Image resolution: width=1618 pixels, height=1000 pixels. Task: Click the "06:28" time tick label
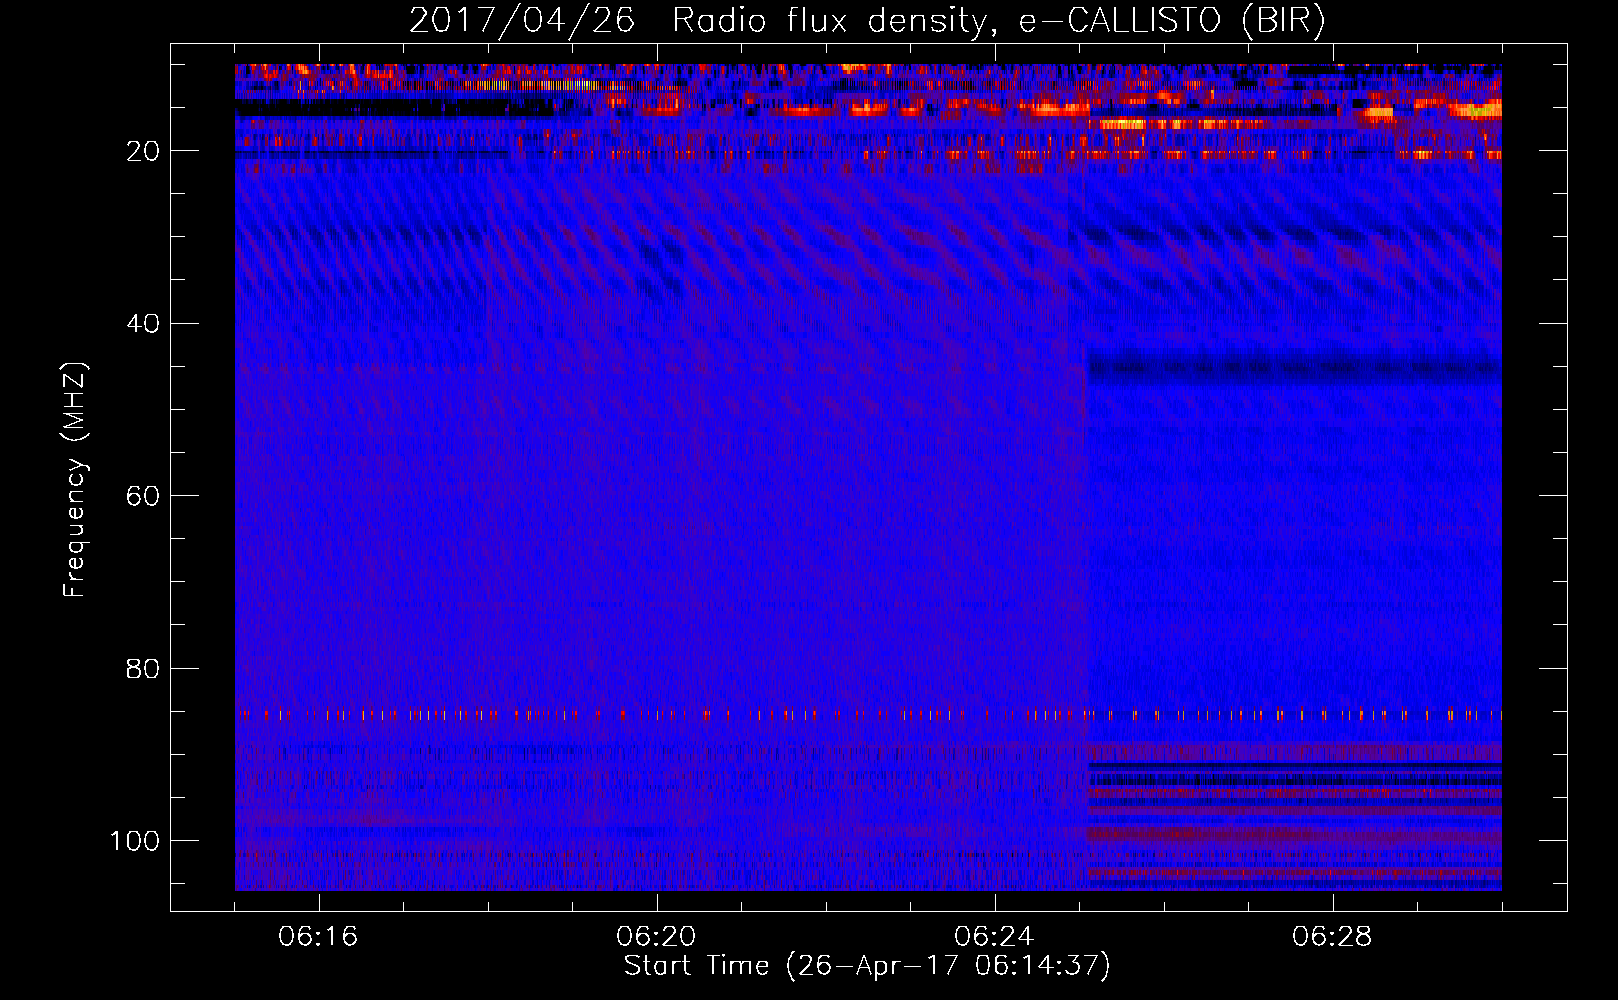point(1332,937)
